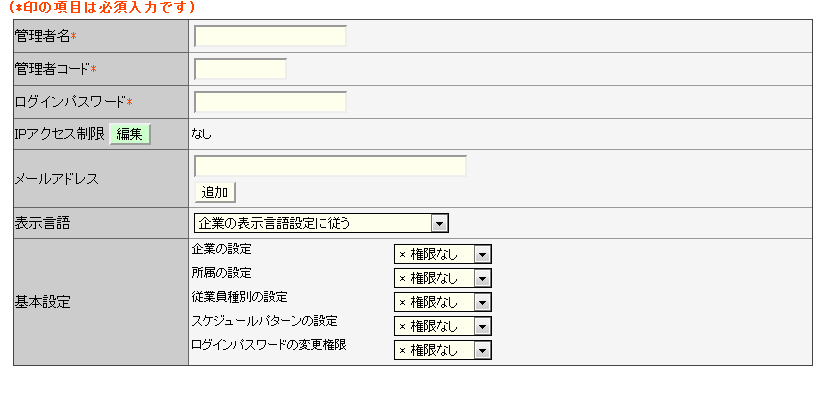This screenshot has height=401, width=823.
Task: Click the arrow on the スケジュールパターンの設定 dropdown
Action: [482, 327]
